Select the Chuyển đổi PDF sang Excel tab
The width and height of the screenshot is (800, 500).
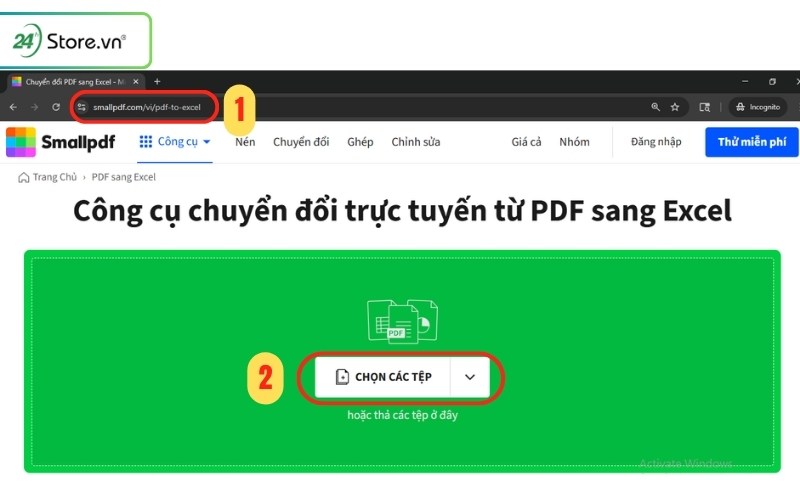77,82
